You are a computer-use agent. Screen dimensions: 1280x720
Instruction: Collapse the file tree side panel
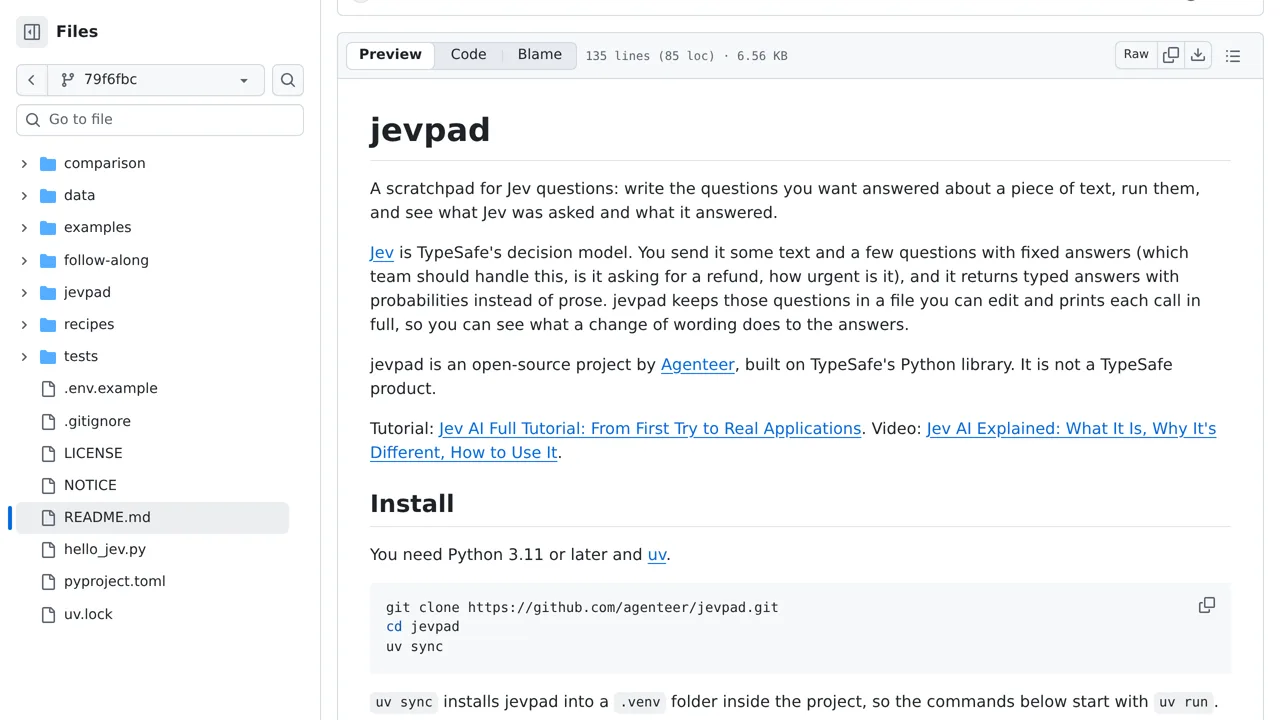[32, 32]
